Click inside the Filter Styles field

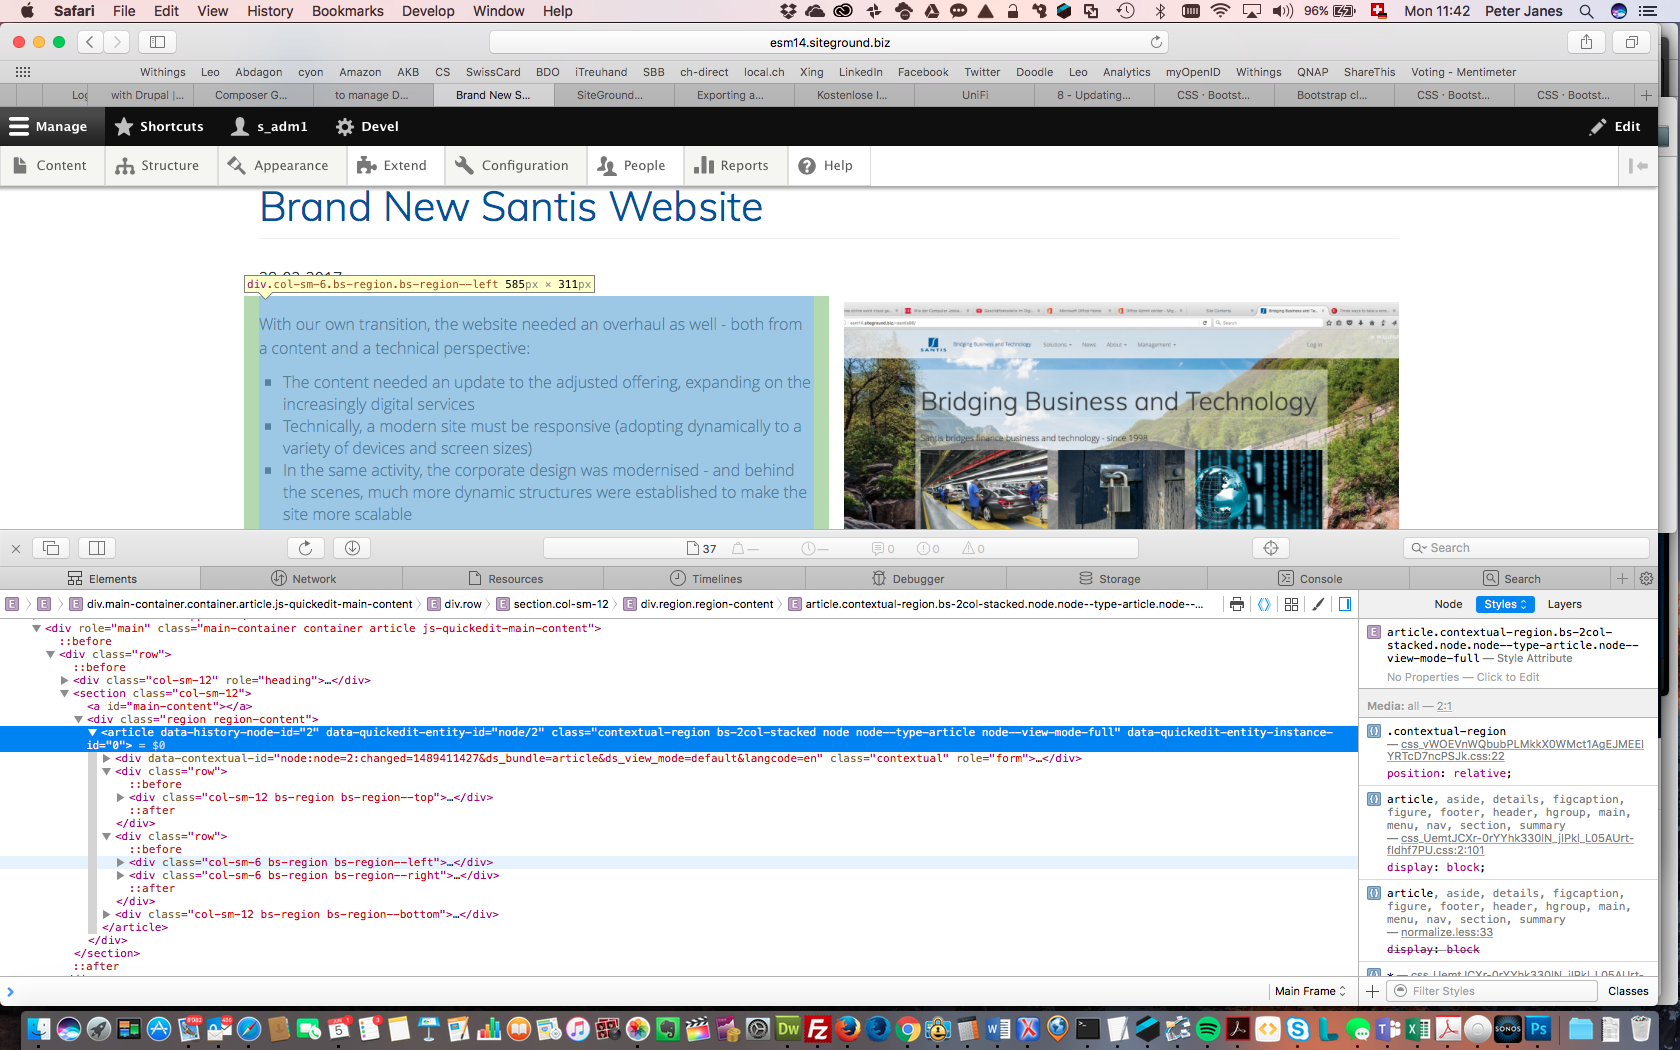pos(1492,991)
